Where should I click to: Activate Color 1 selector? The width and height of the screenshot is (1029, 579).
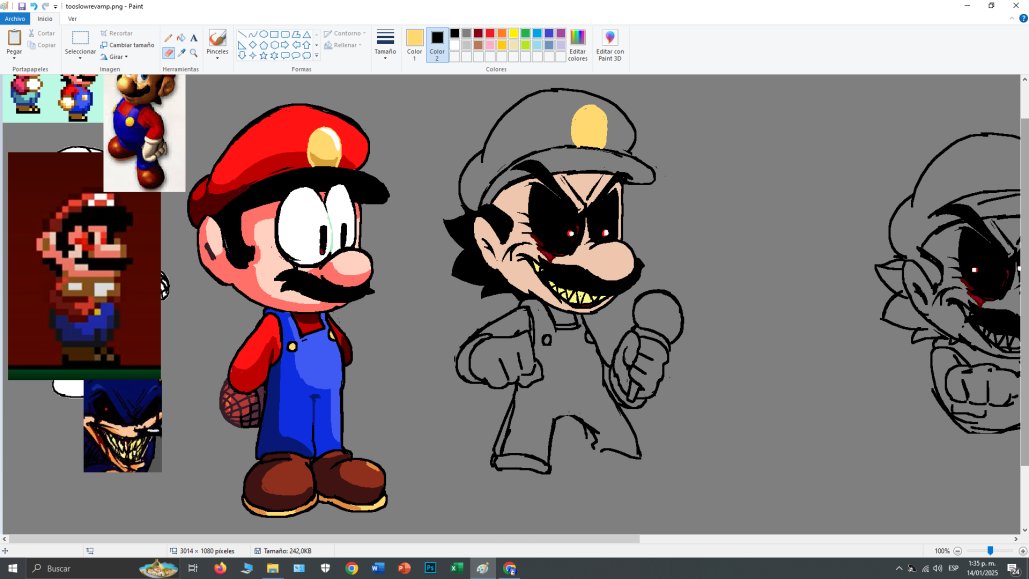pos(414,45)
